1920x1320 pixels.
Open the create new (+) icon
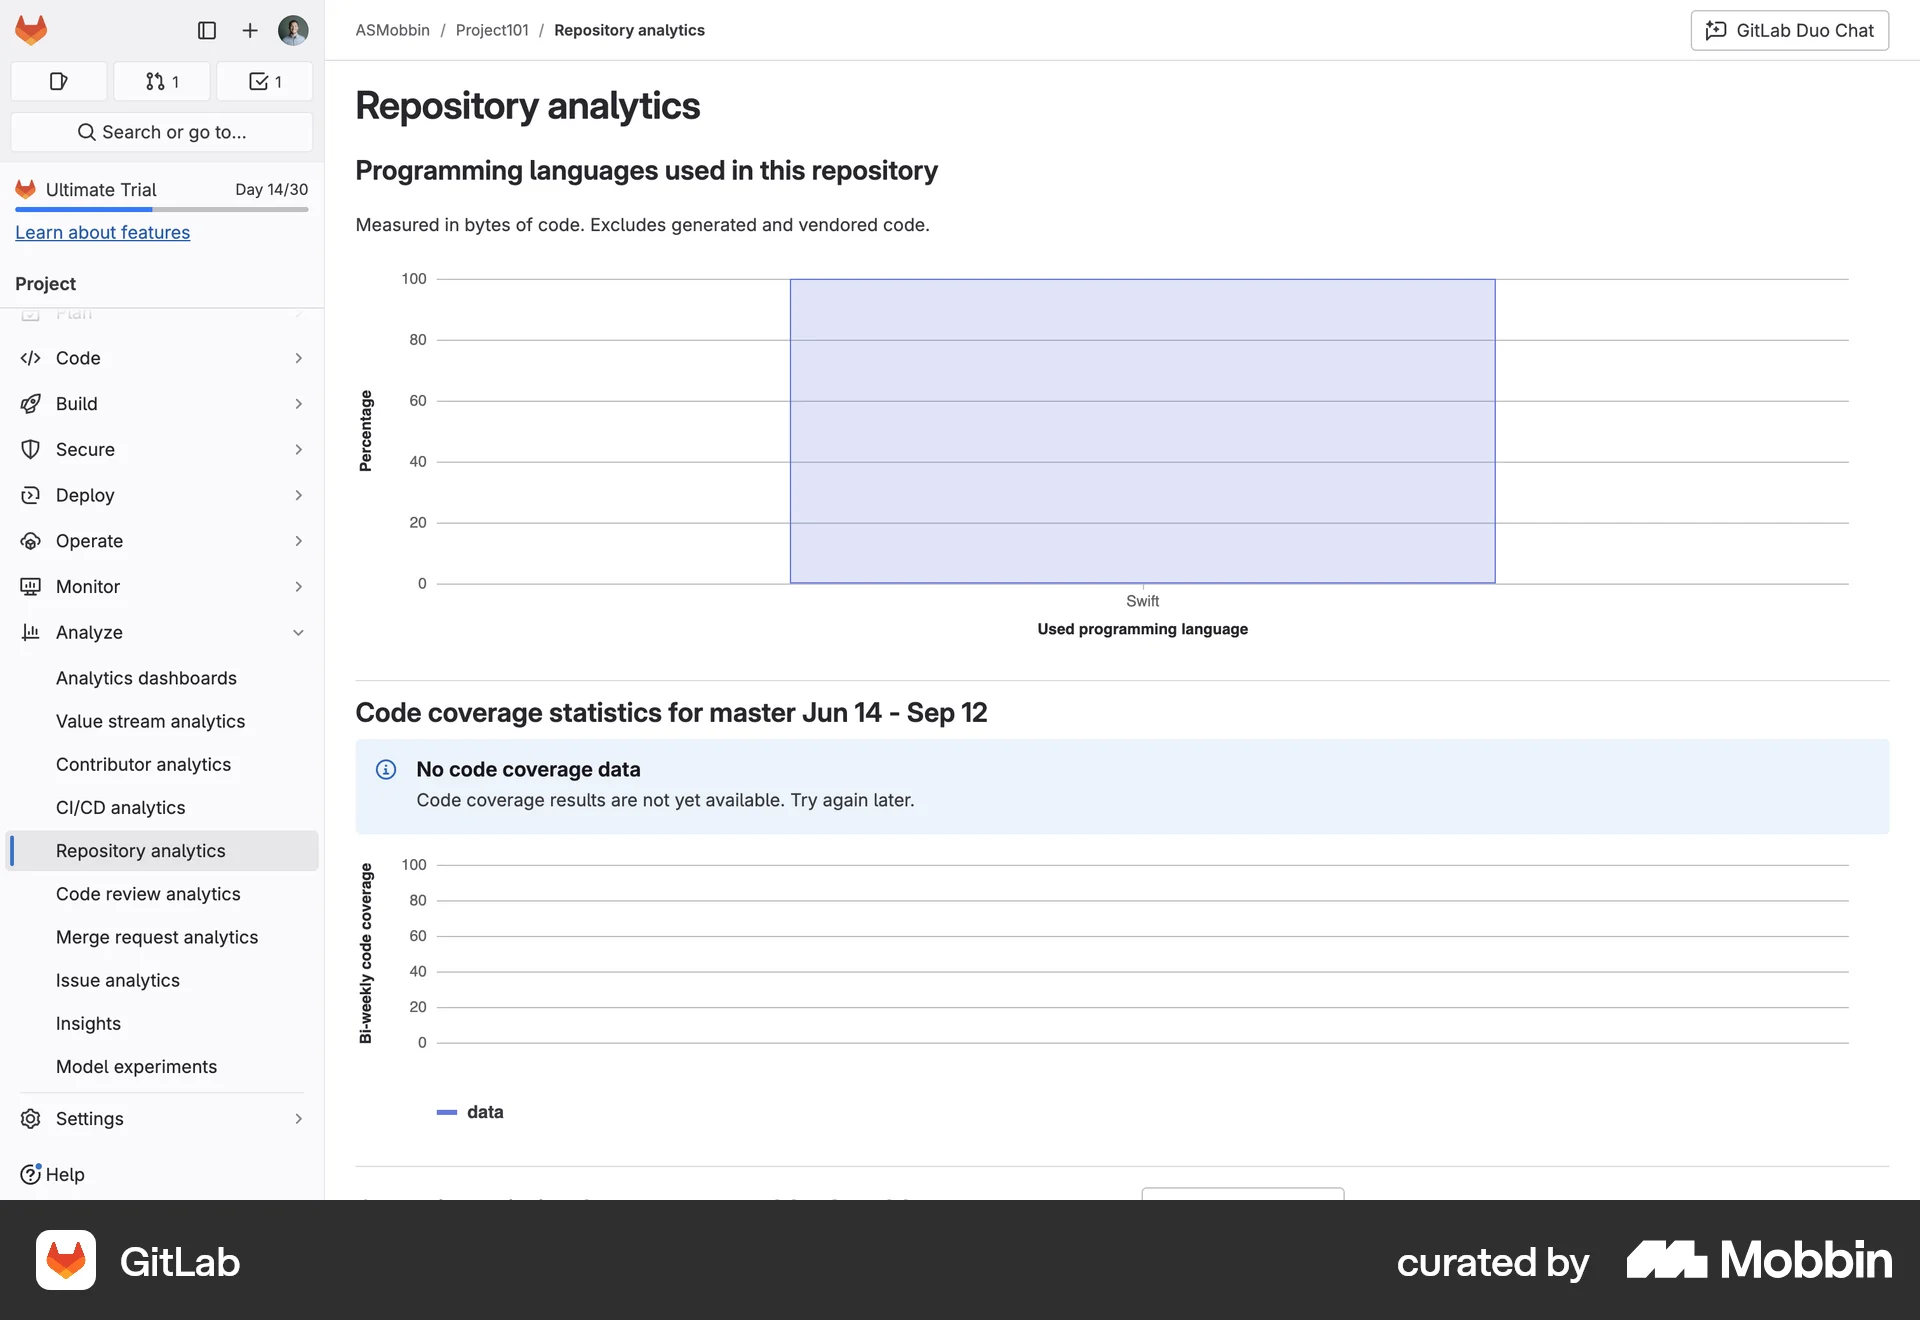pos(249,30)
